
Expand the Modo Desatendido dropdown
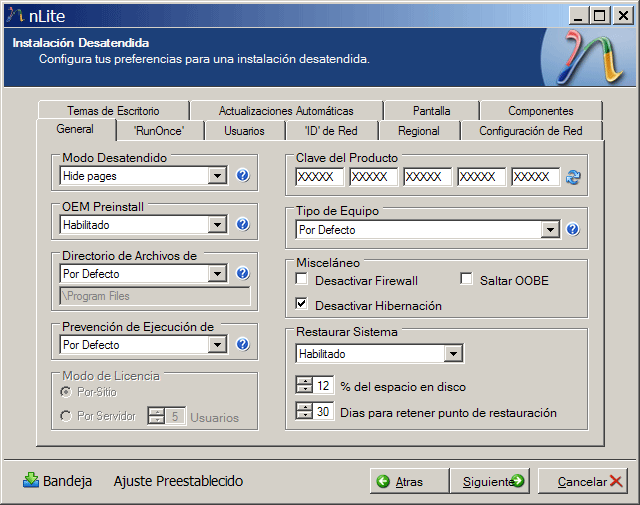pyautogui.click(x=217, y=176)
